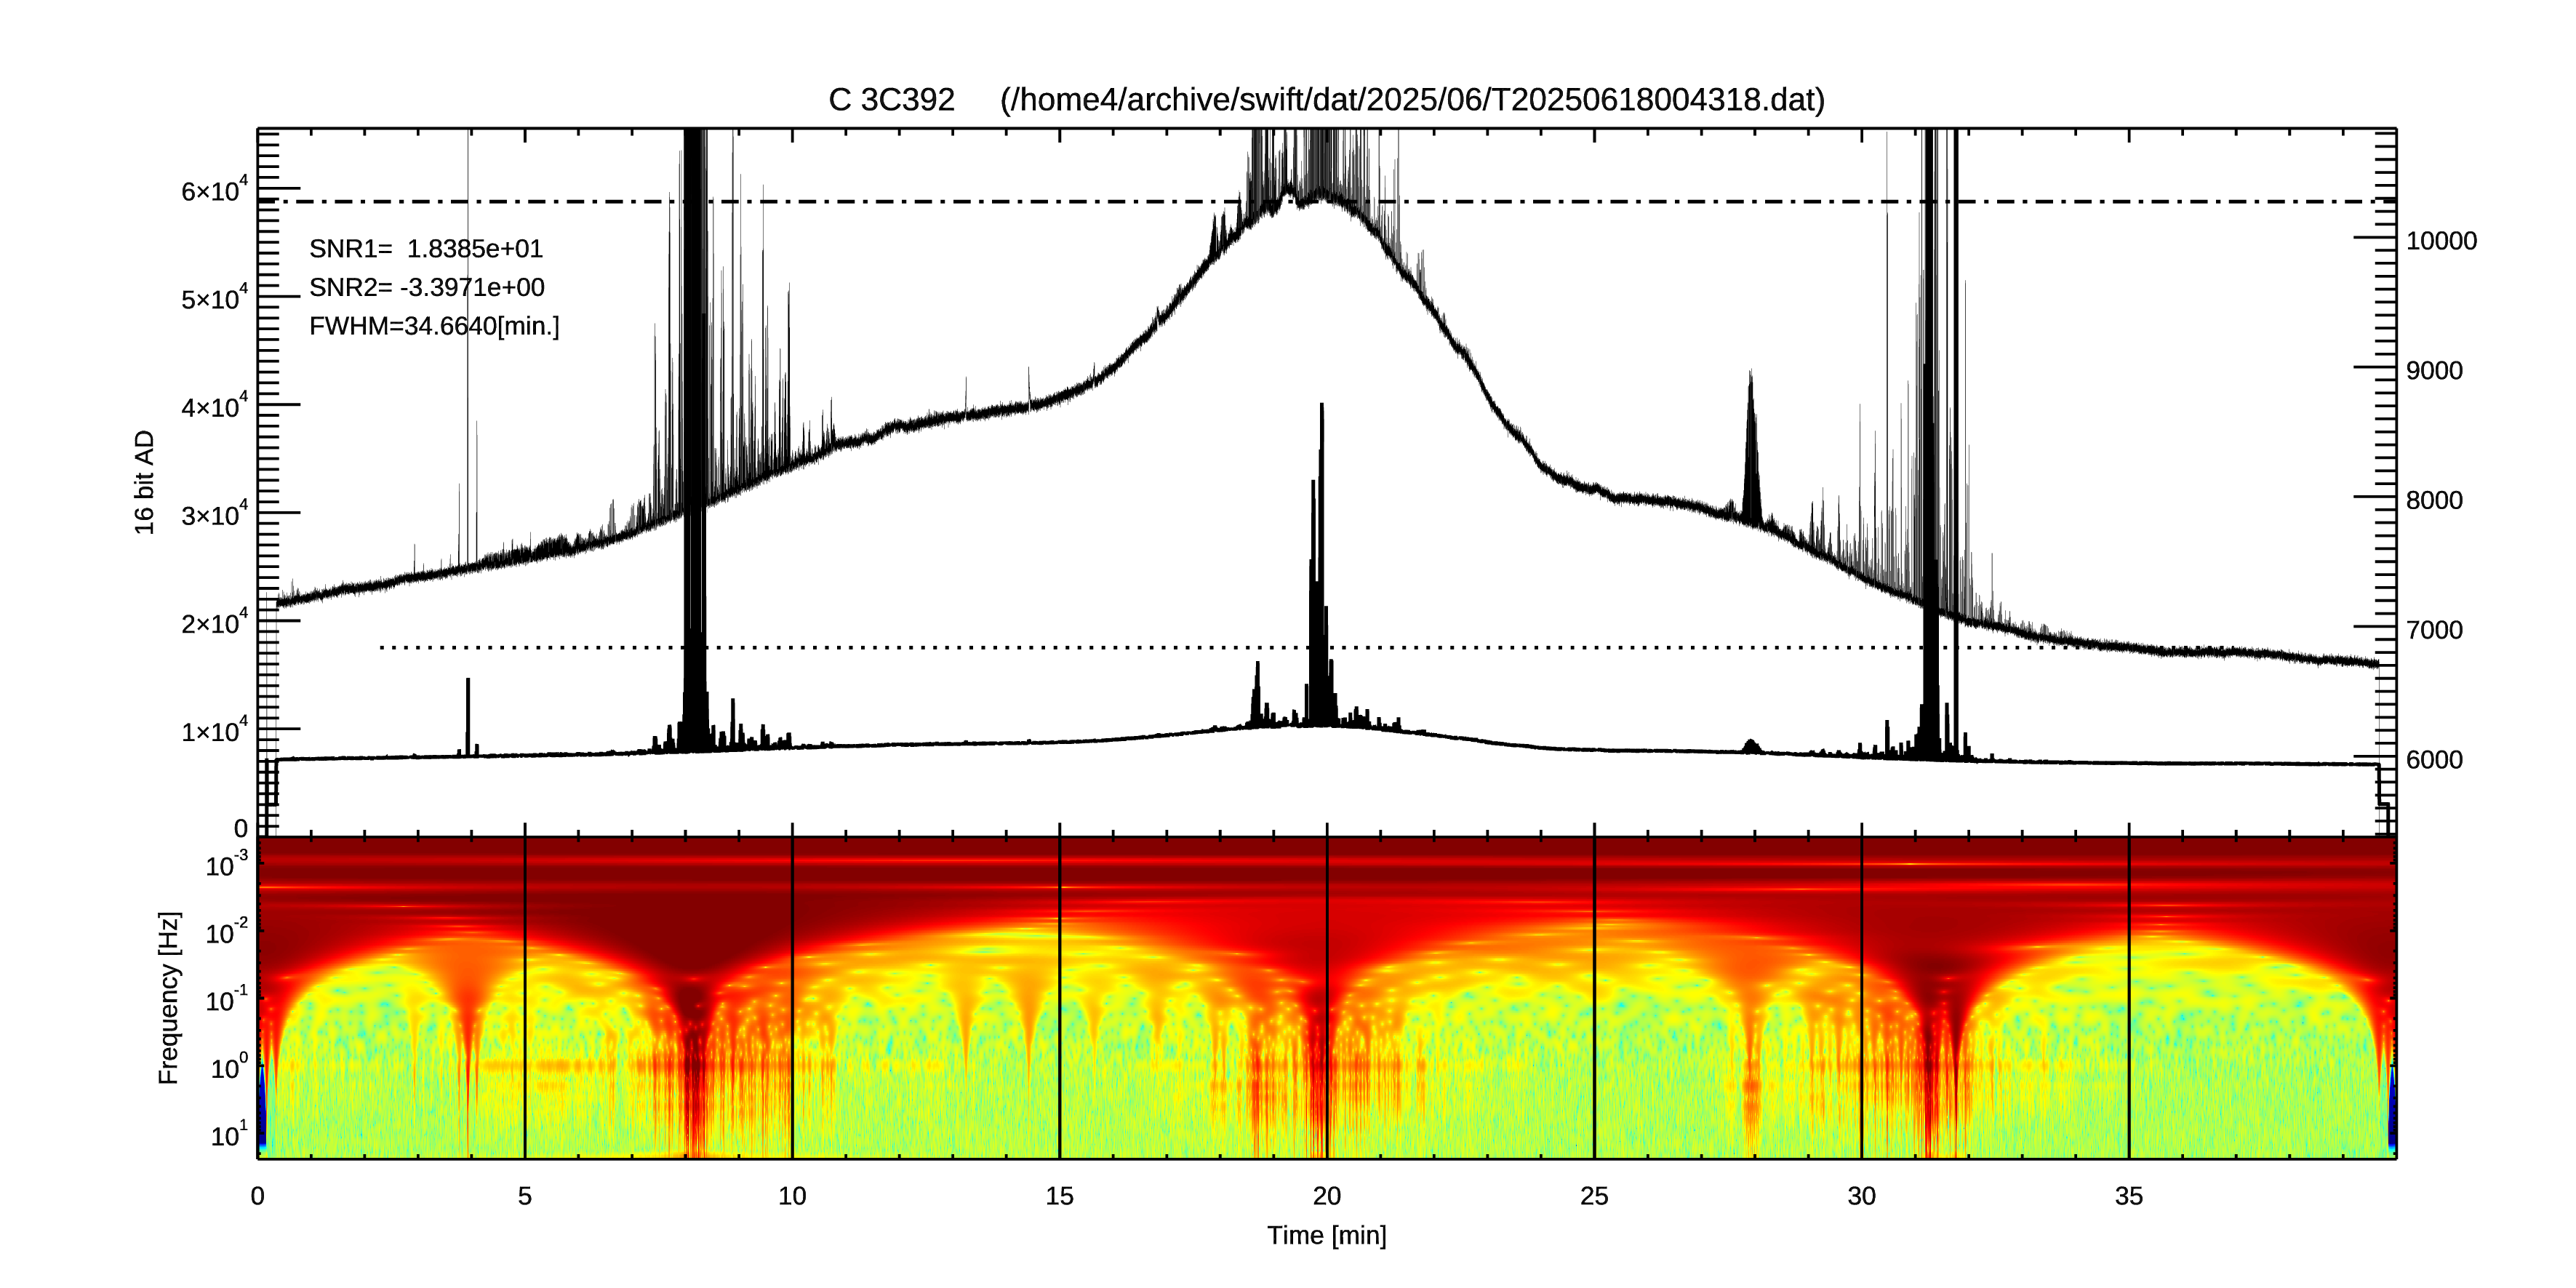Click the time axis label 15
The width and height of the screenshot is (2576, 1288).
coord(1059,1196)
